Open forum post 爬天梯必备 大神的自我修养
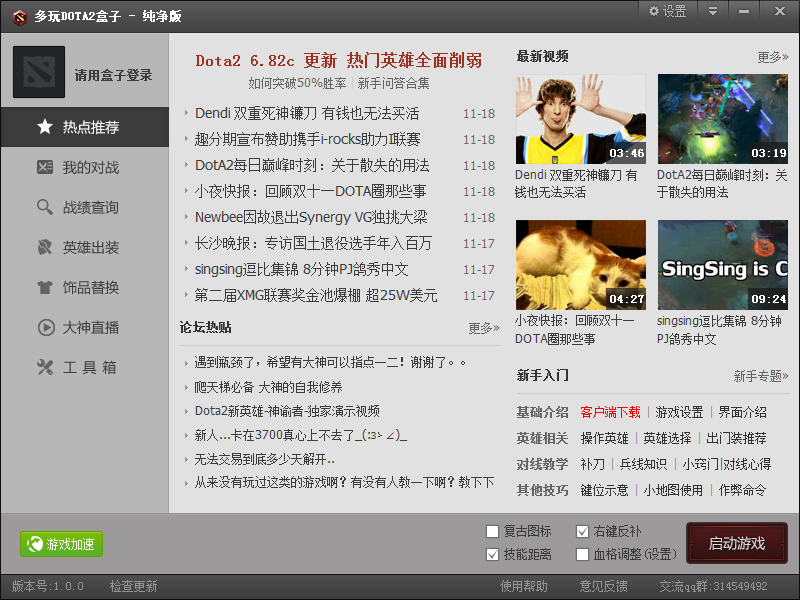The height and width of the screenshot is (600, 800). click(268, 387)
